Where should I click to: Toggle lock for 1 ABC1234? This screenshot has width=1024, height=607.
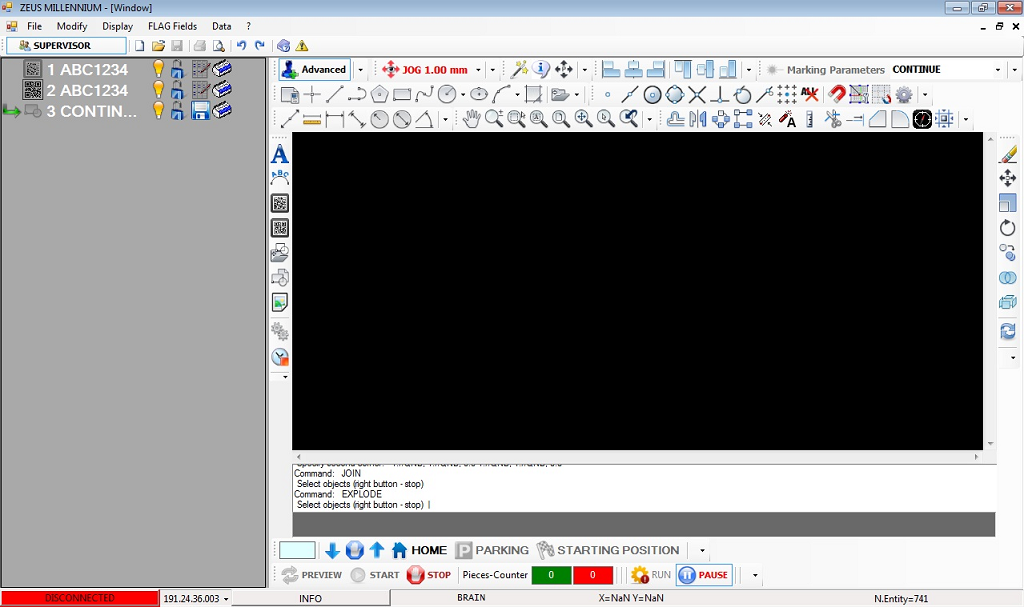(x=177, y=69)
